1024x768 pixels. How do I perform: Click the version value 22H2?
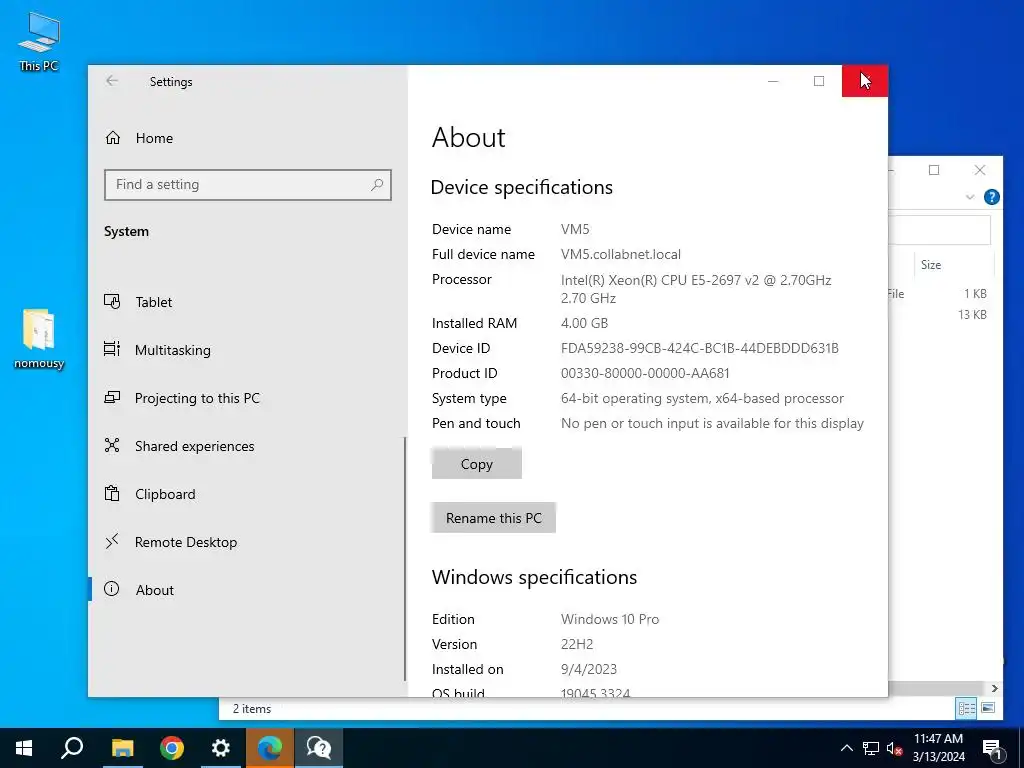point(577,644)
